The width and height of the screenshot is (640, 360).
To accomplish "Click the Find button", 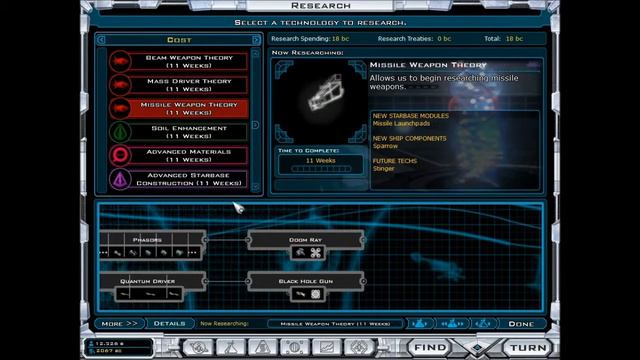I will point(430,348).
